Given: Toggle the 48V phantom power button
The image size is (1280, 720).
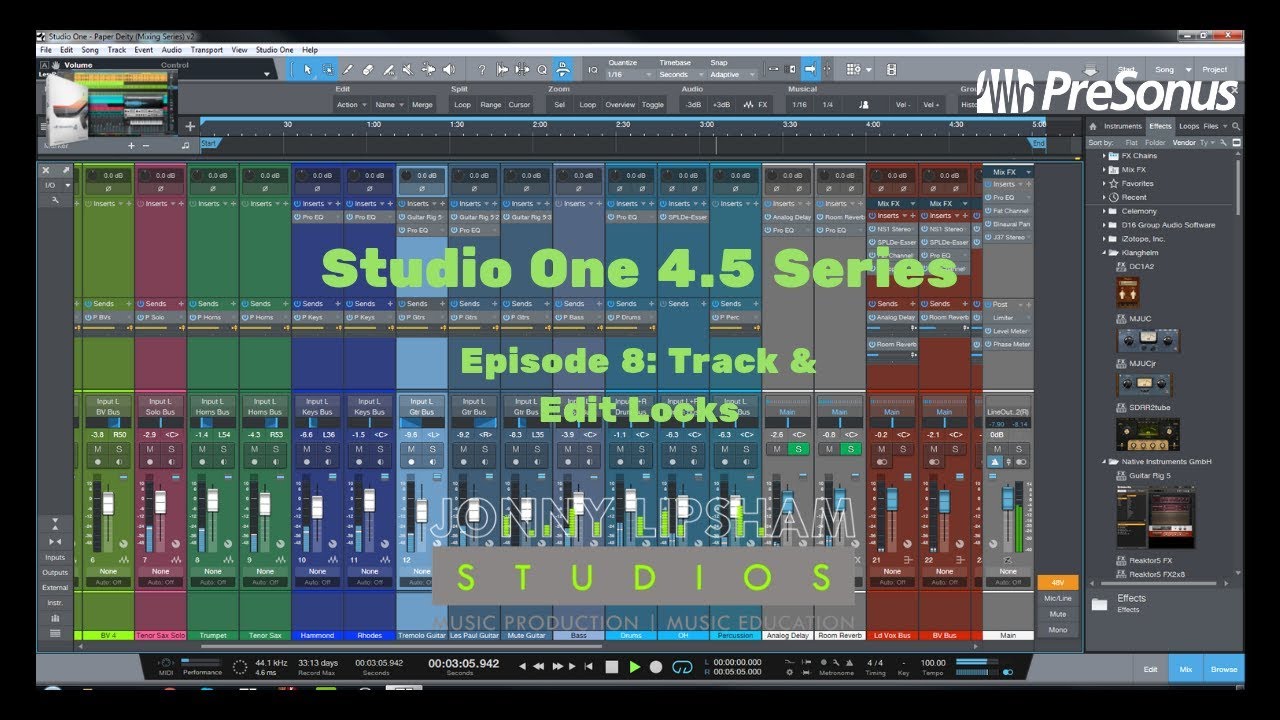Looking at the screenshot, I should pos(1057,582).
